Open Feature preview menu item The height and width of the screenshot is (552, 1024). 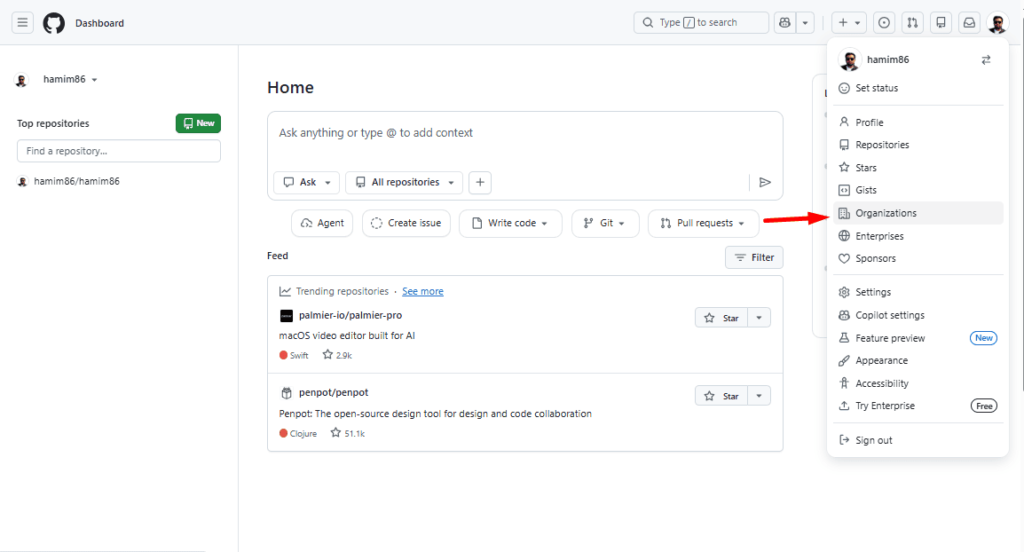pyautogui.click(x=918, y=338)
